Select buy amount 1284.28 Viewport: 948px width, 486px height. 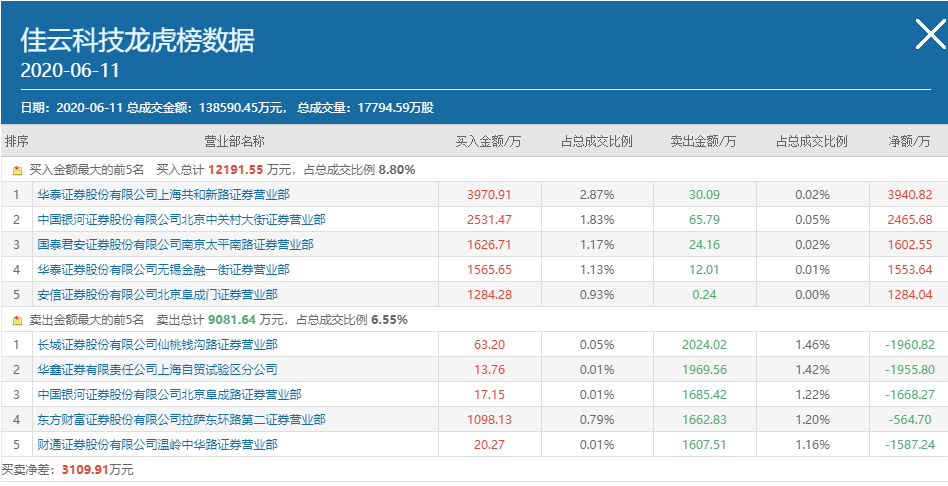pyautogui.click(x=489, y=295)
